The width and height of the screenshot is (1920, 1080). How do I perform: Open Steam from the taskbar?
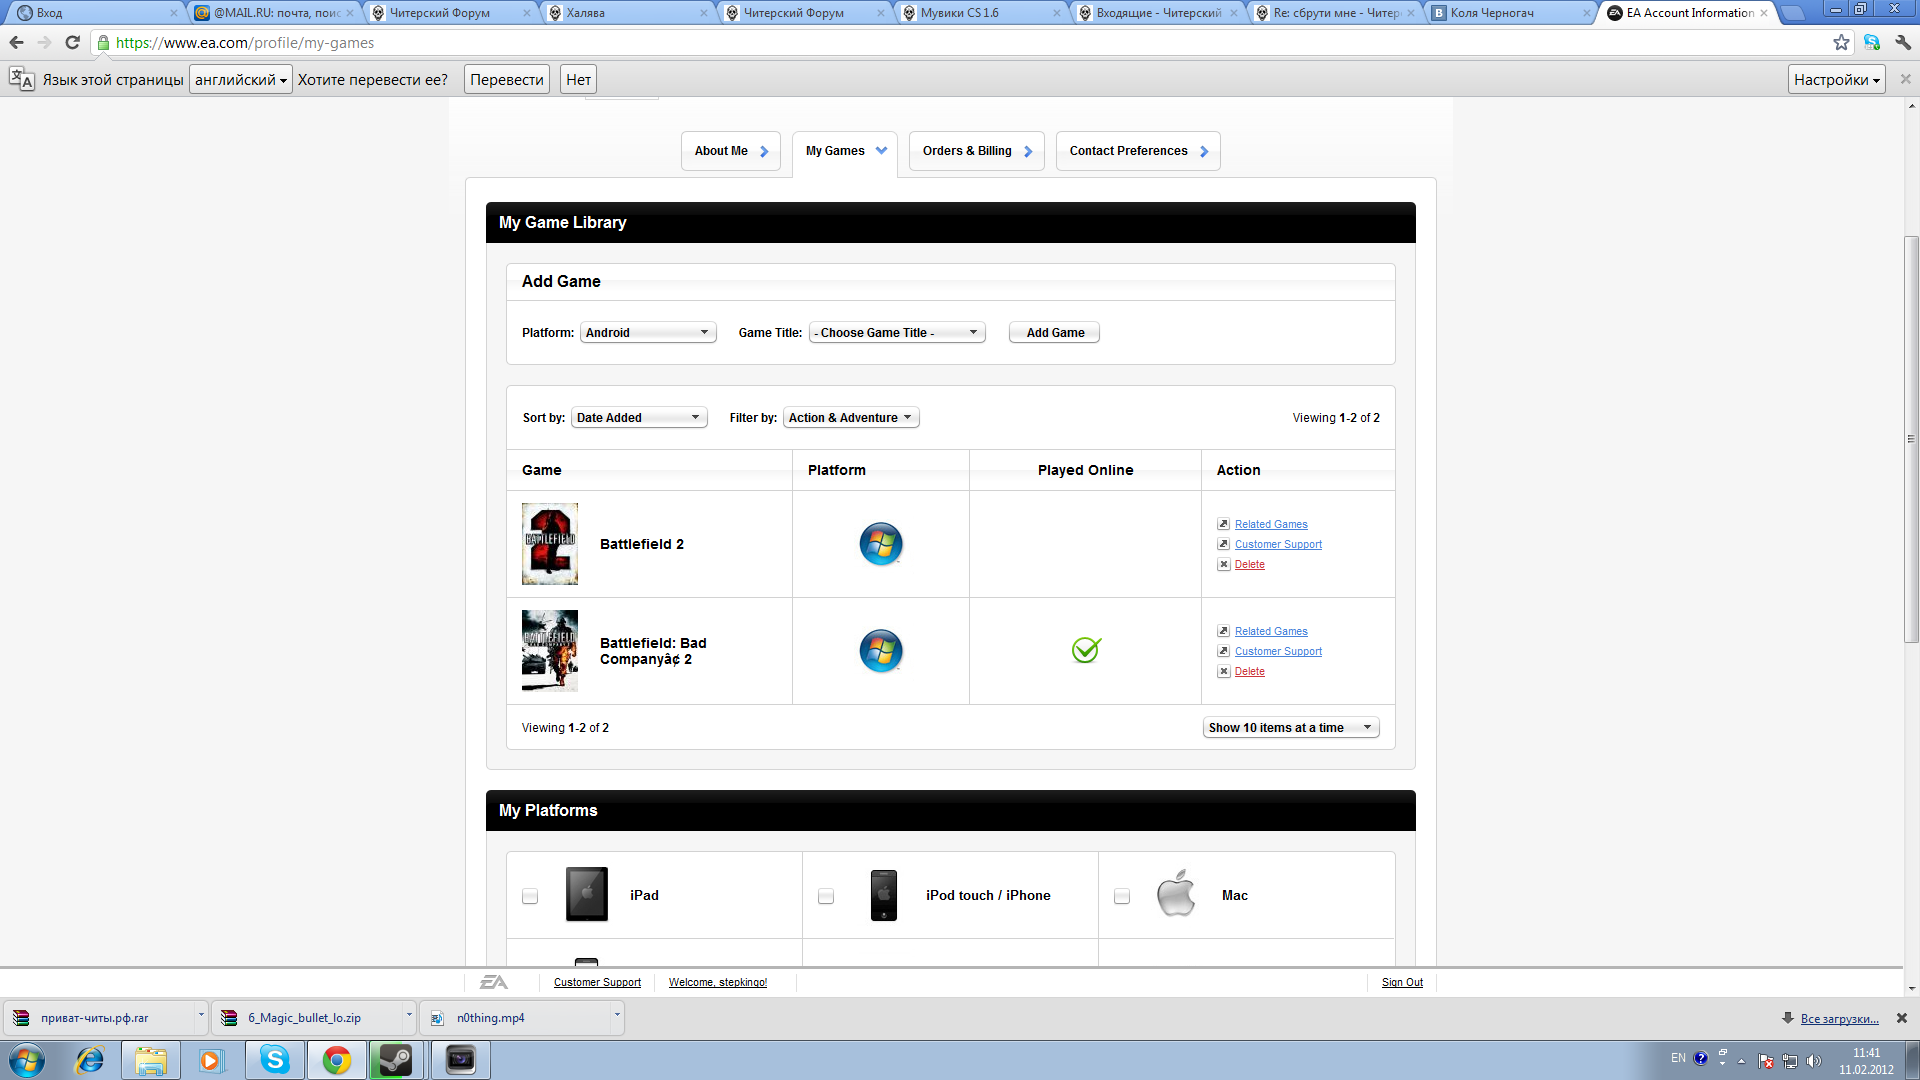click(396, 1060)
